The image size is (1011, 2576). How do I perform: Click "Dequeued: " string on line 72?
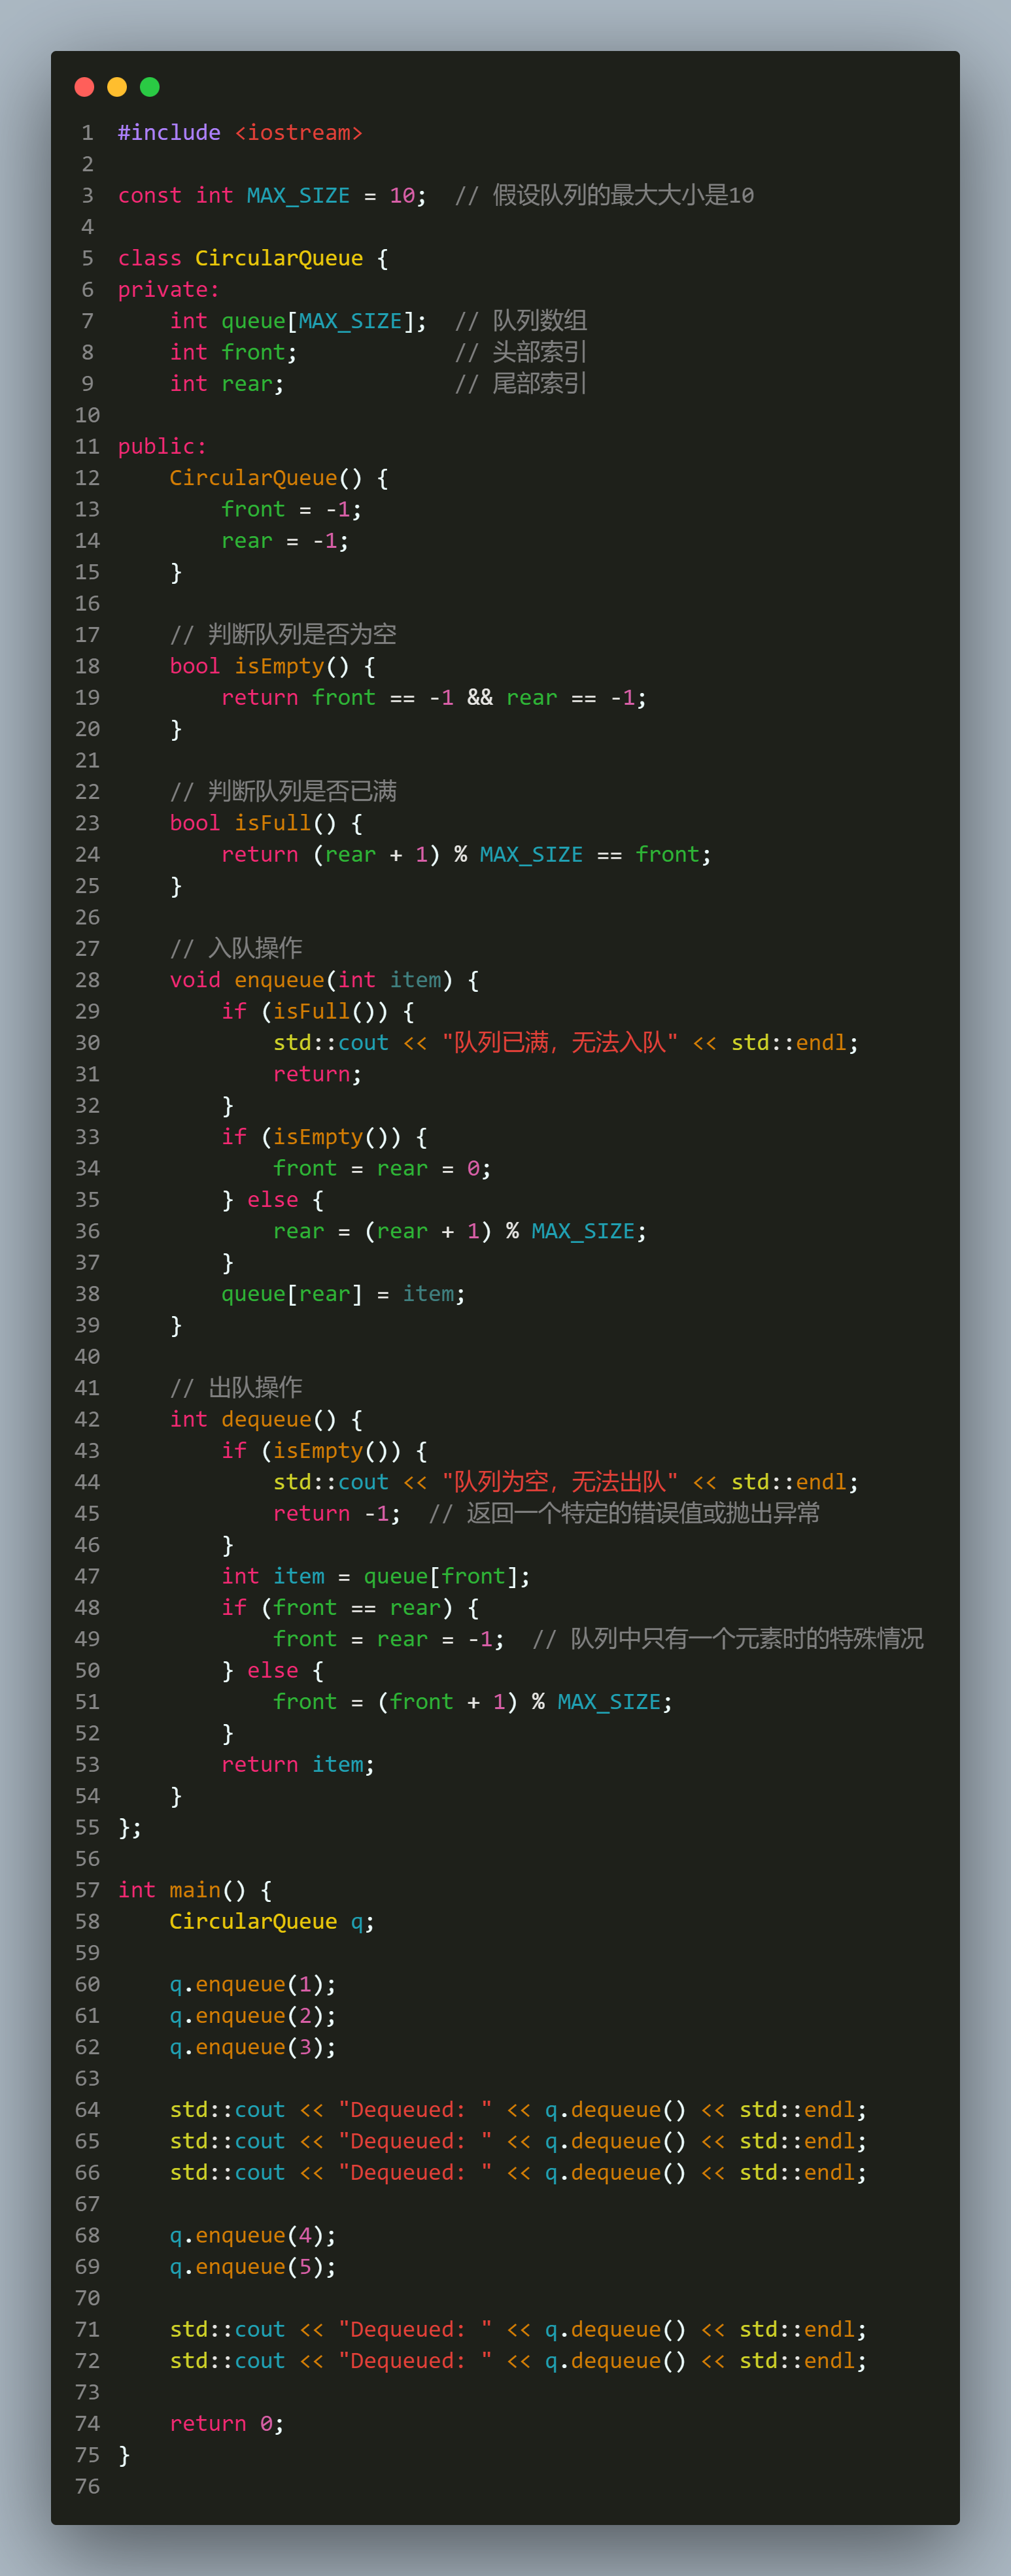click(x=415, y=2361)
